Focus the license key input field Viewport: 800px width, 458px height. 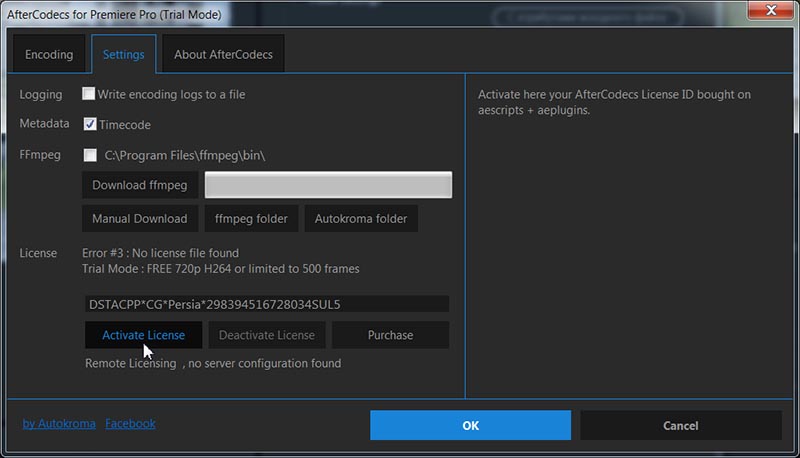click(x=267, y=304)
